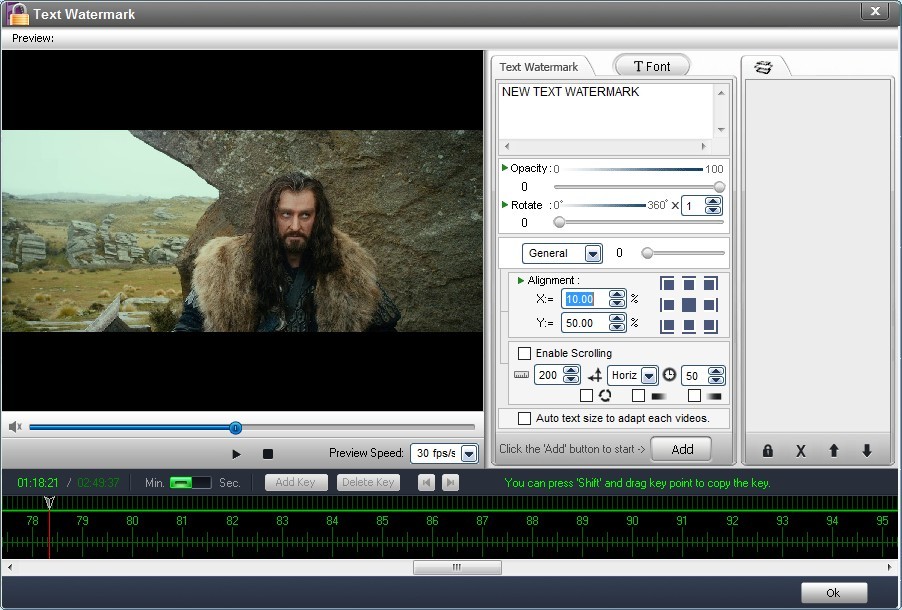Open the Horiz scroll direction dropdown

649,376
